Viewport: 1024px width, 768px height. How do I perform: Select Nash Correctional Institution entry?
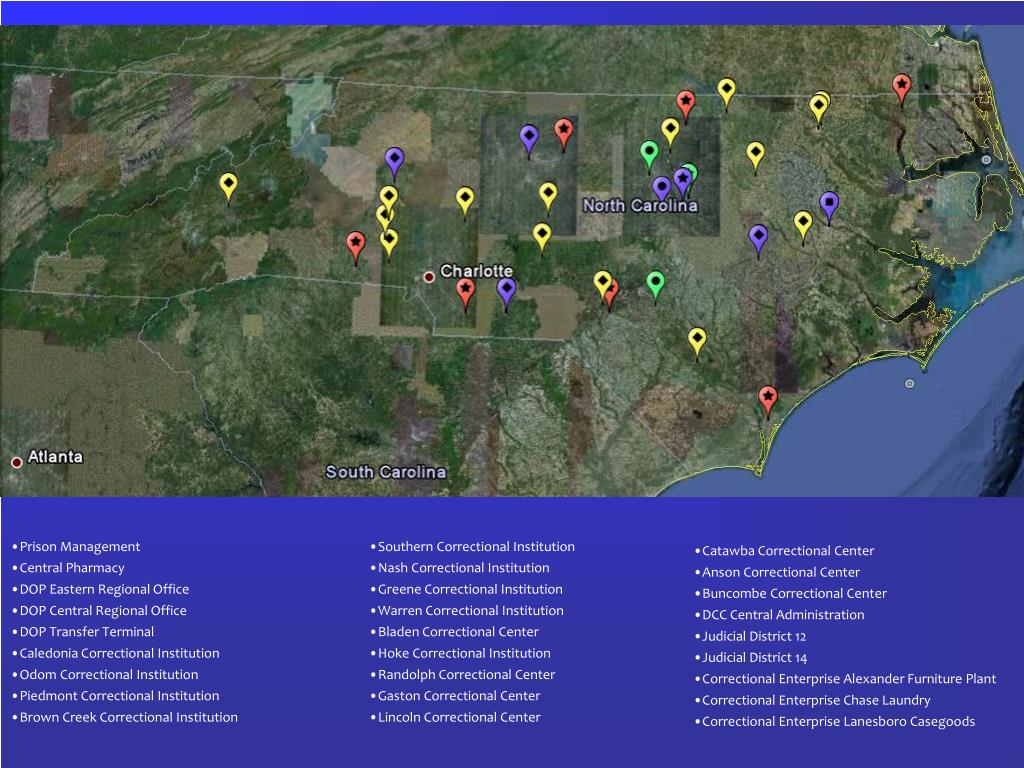point(464,568)
